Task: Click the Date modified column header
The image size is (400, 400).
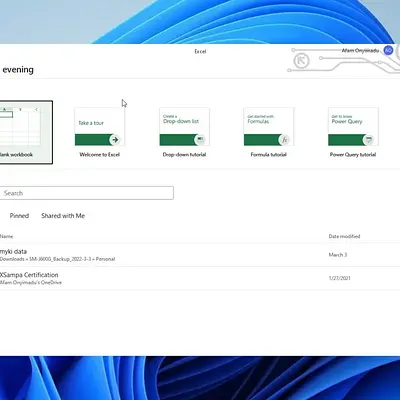Action: tap(344, 236)
